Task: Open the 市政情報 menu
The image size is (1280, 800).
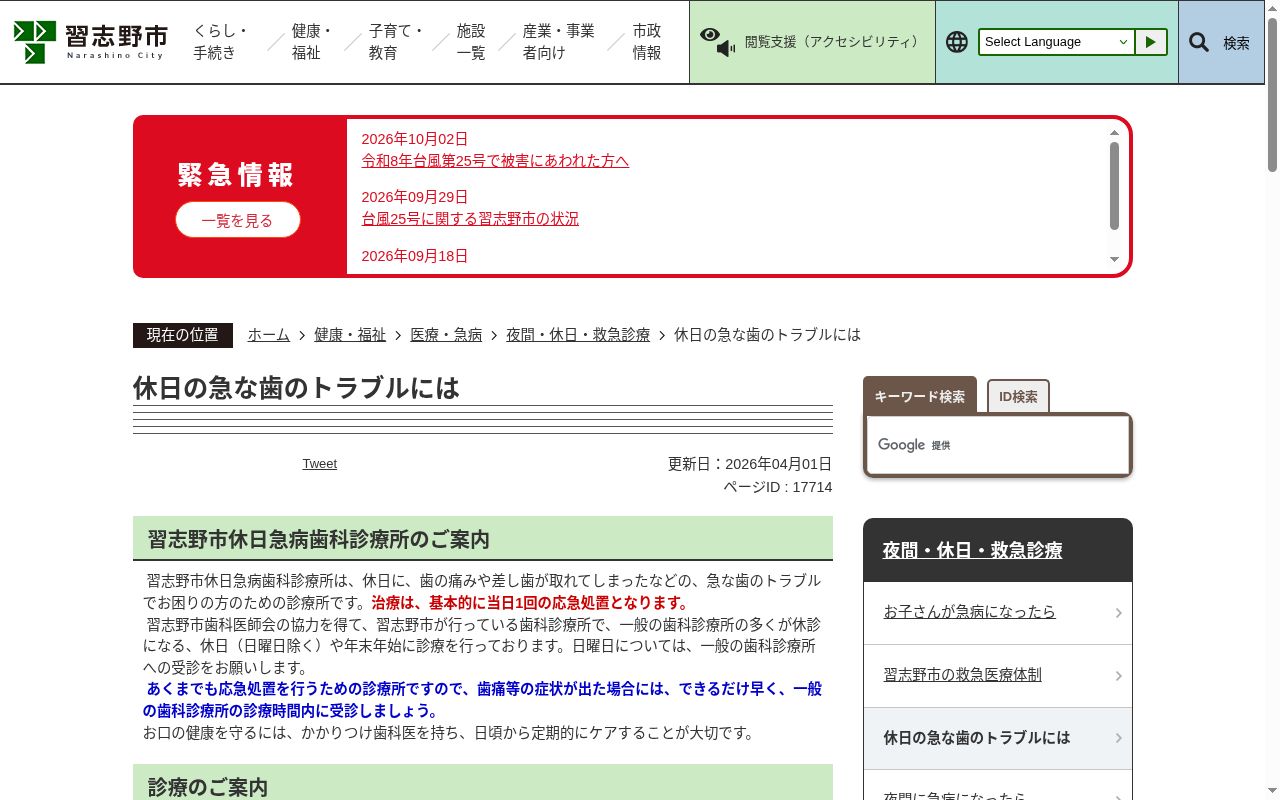Action: 647,42
